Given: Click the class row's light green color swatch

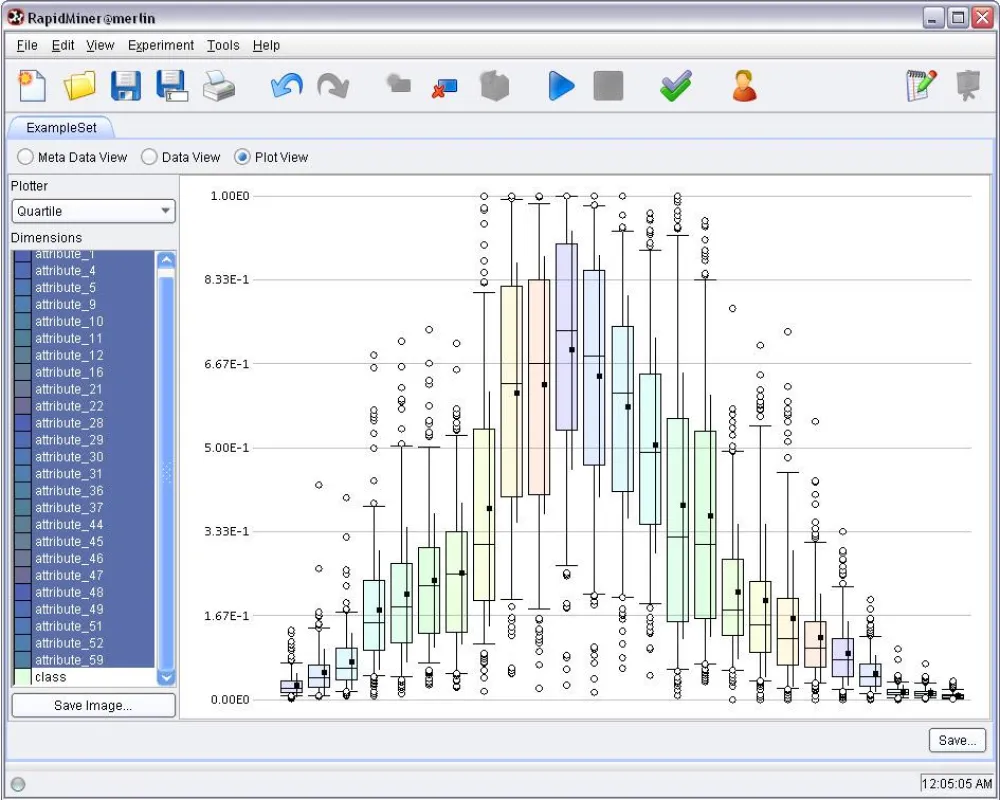Looking at the screenshot, I should pos(22,677).
